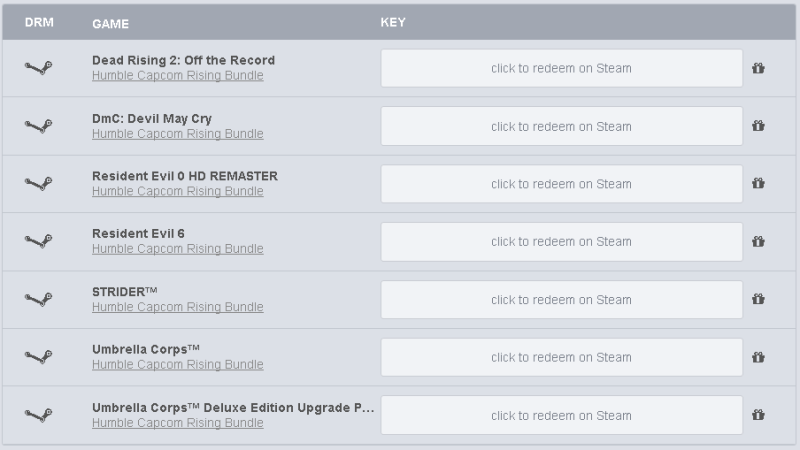
Task: Open Humble Capcom Rising Bundle link under STRIDER
Action: tap(178, 307)
